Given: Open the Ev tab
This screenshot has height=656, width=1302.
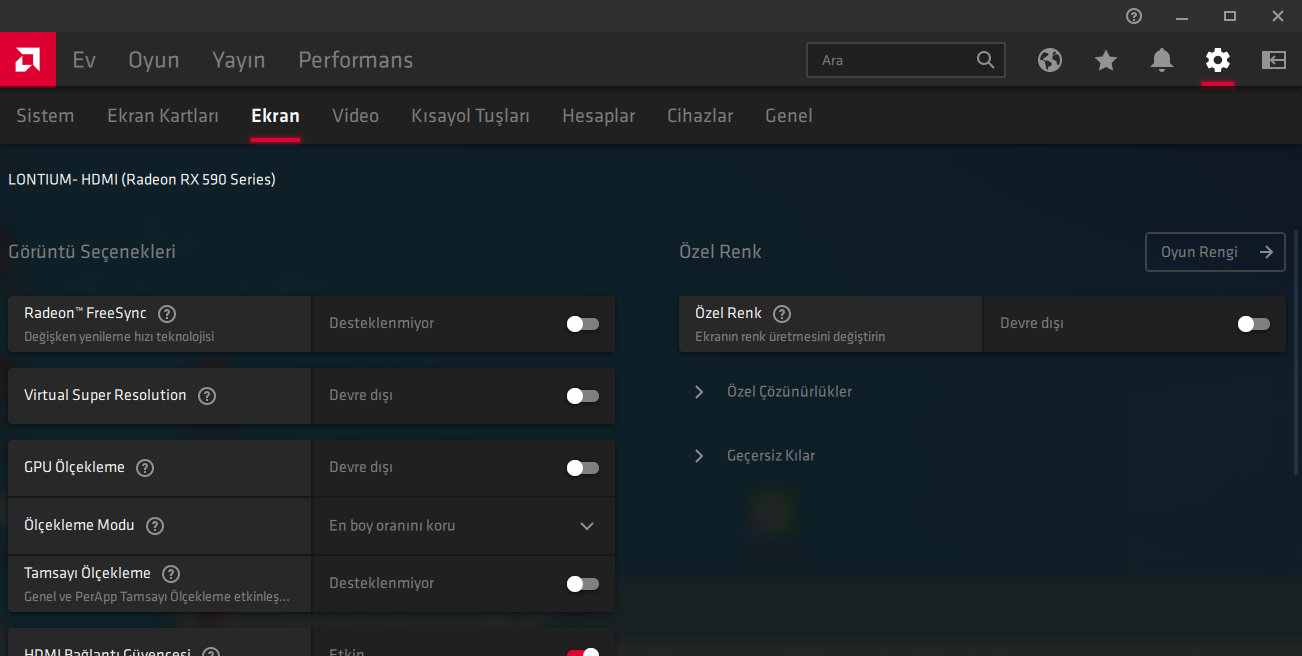Looking at the screenshot, I should point(84,60).
